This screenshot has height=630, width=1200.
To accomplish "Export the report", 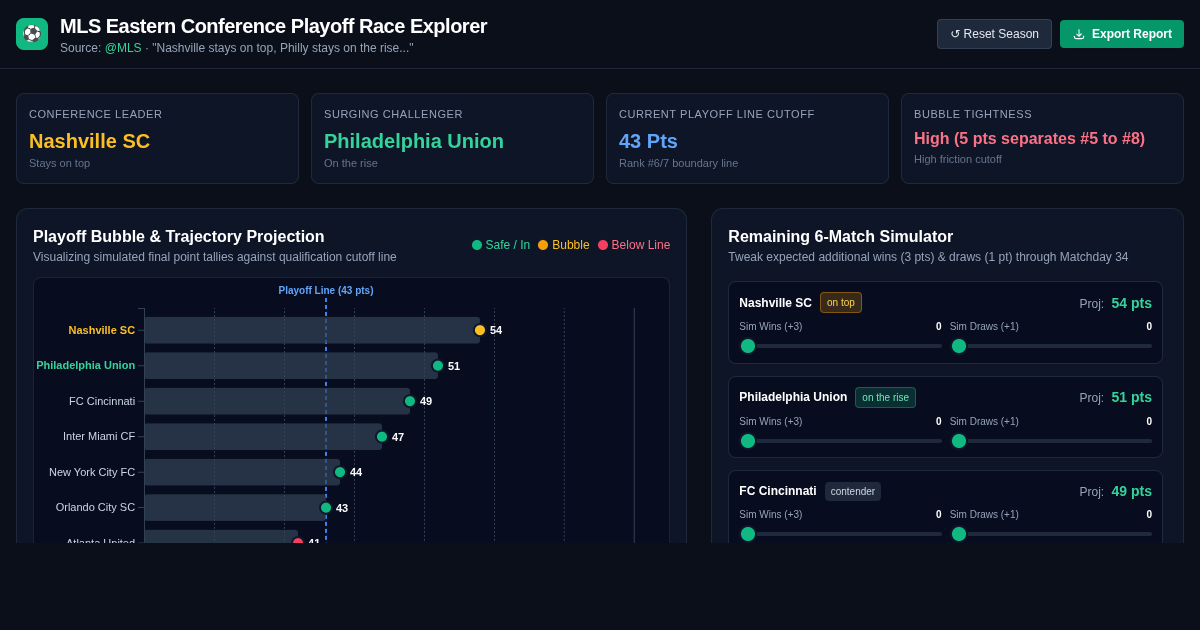I will pos(1122,34).
